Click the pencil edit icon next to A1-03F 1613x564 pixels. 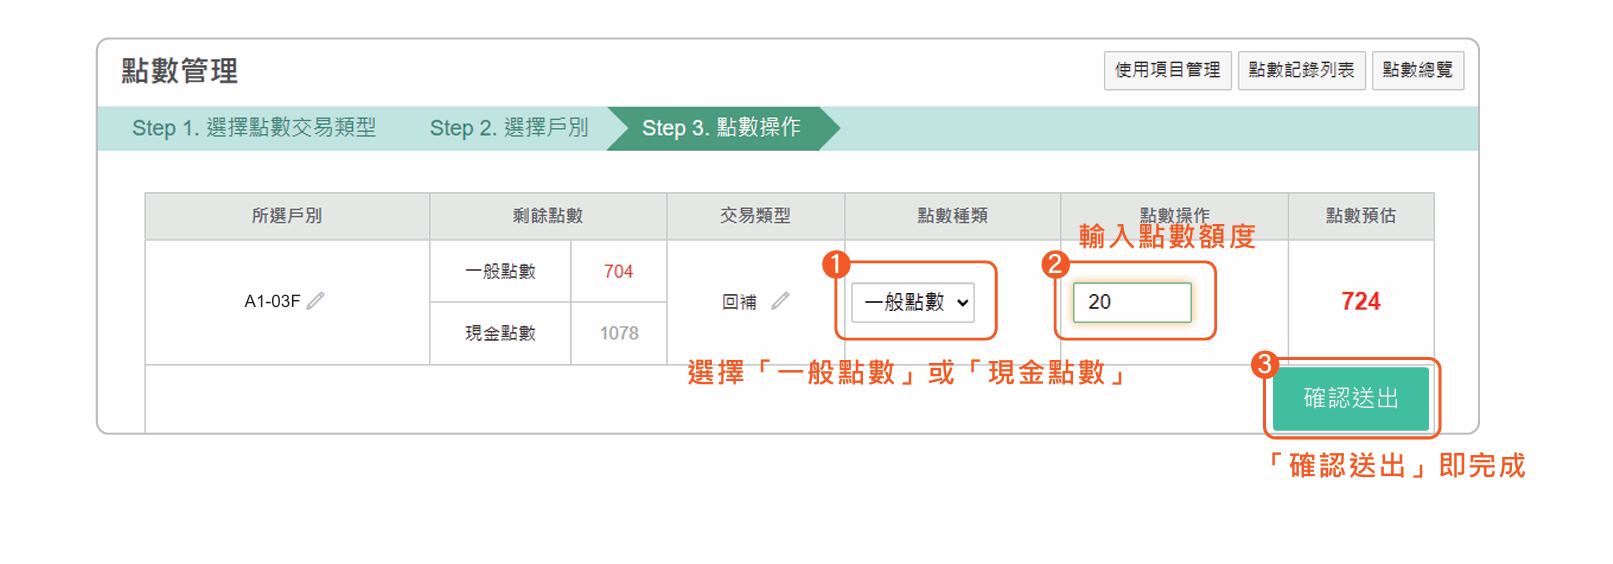click(316, 301)
